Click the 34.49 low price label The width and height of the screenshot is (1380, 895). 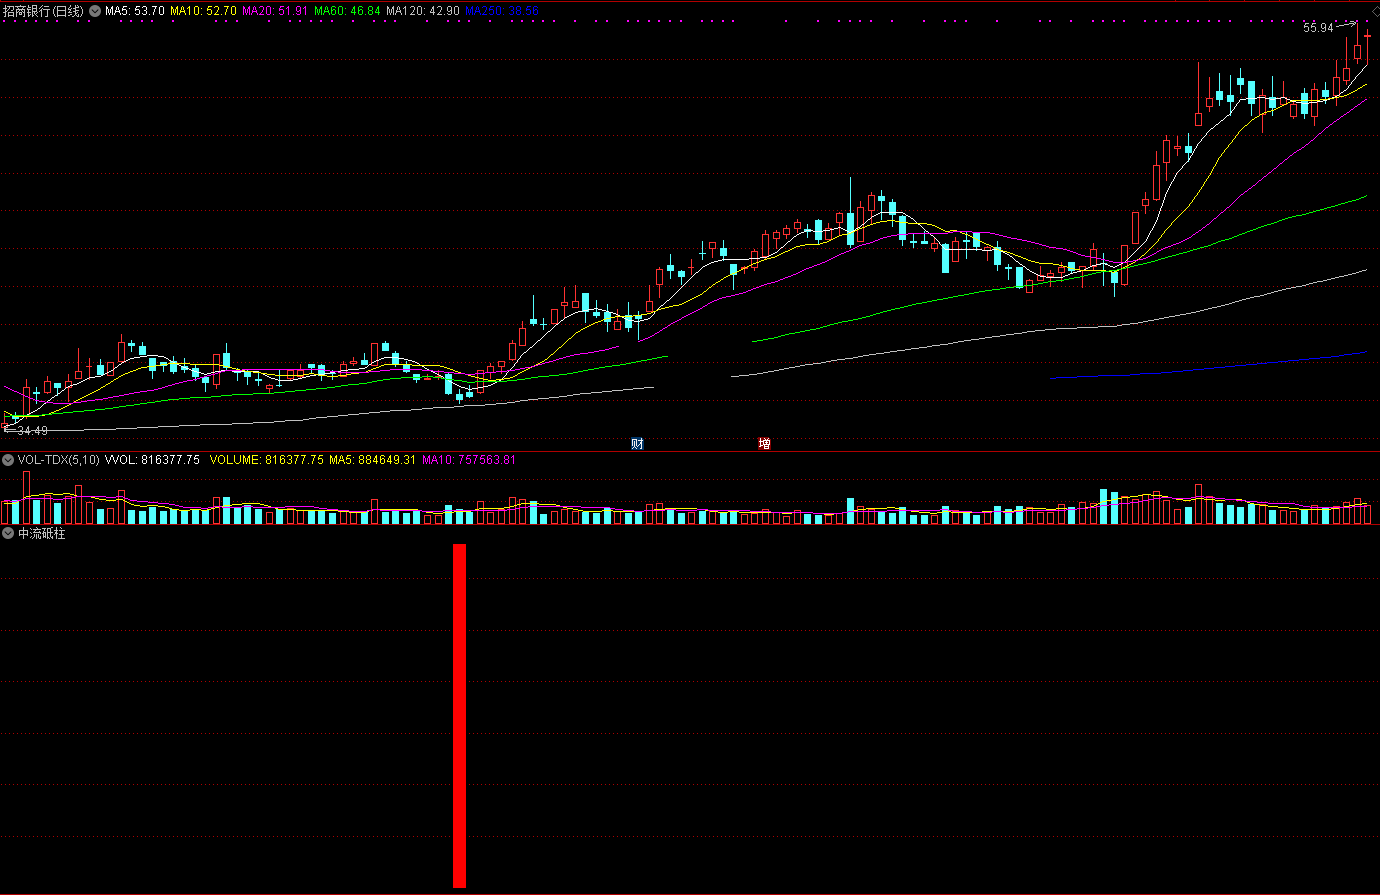pyautogui.click(x=32, y=431)
